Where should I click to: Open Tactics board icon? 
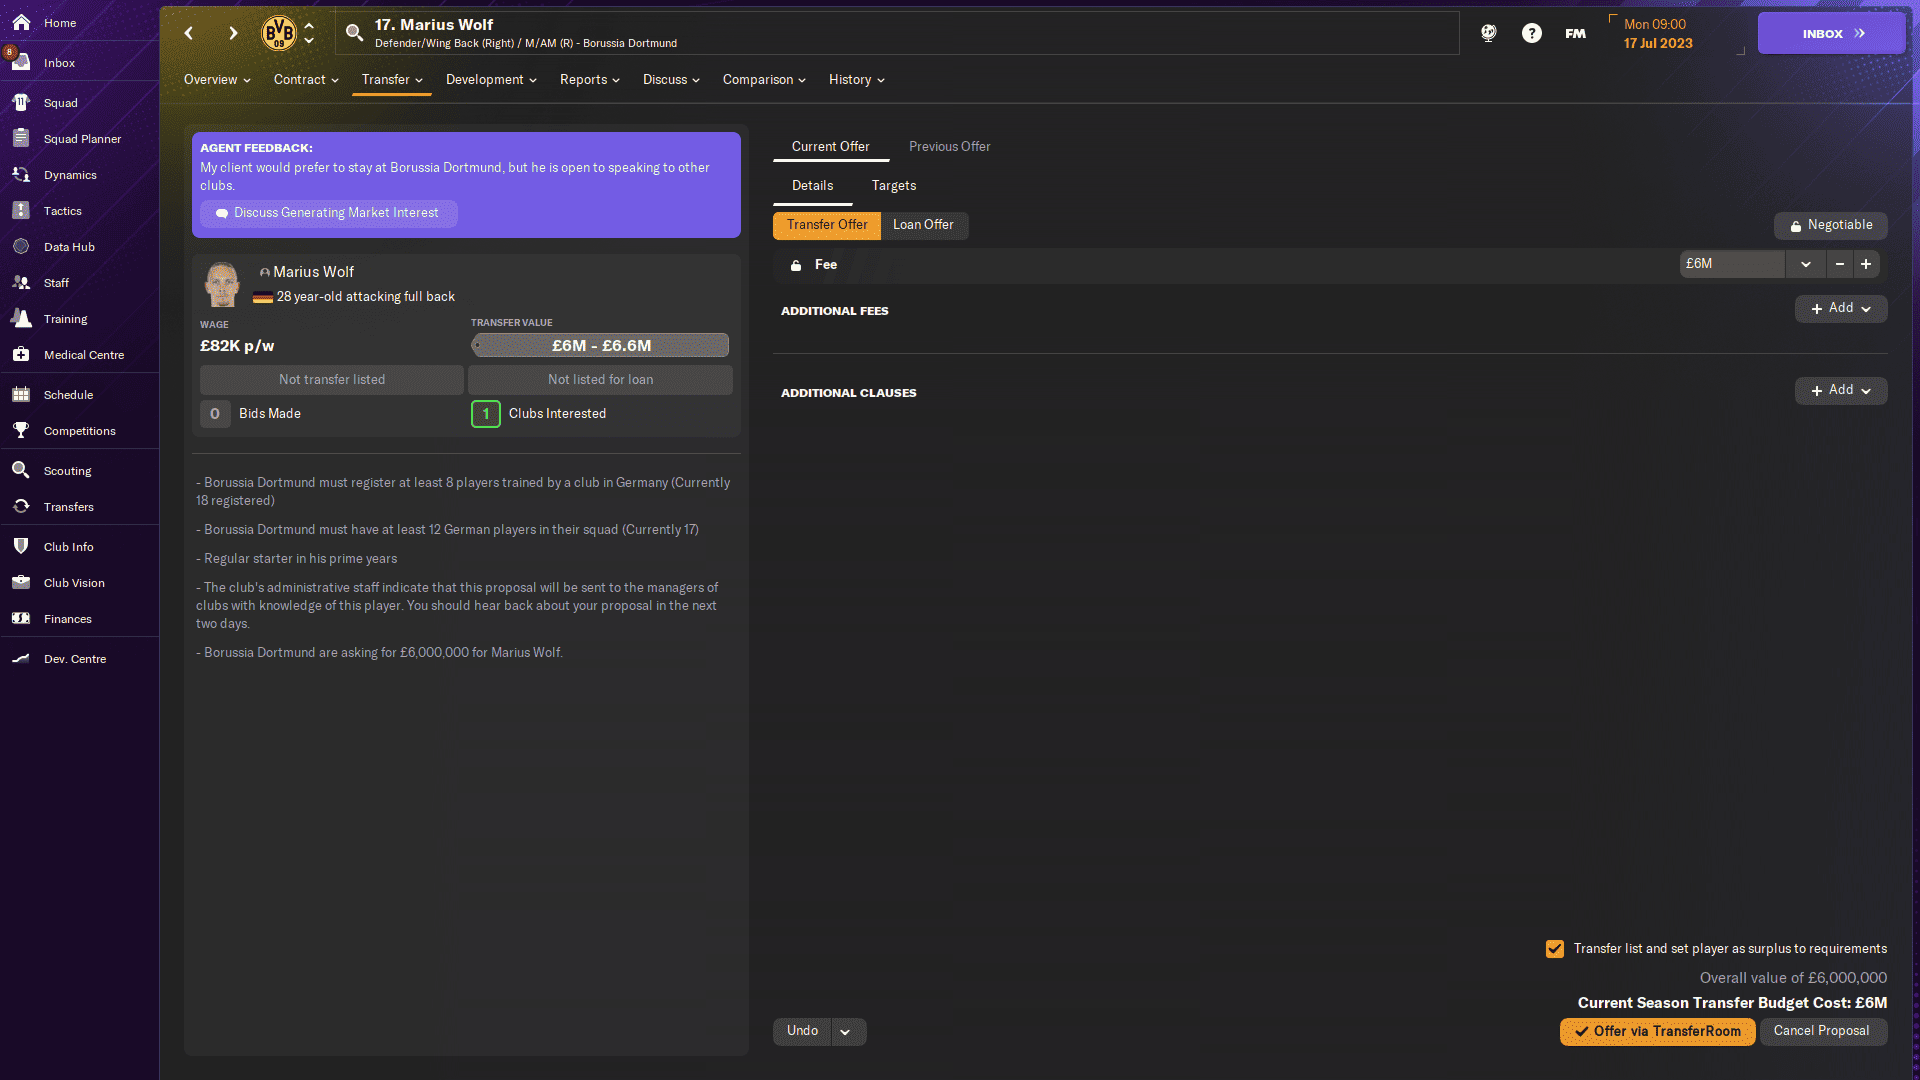click(21, 210)
